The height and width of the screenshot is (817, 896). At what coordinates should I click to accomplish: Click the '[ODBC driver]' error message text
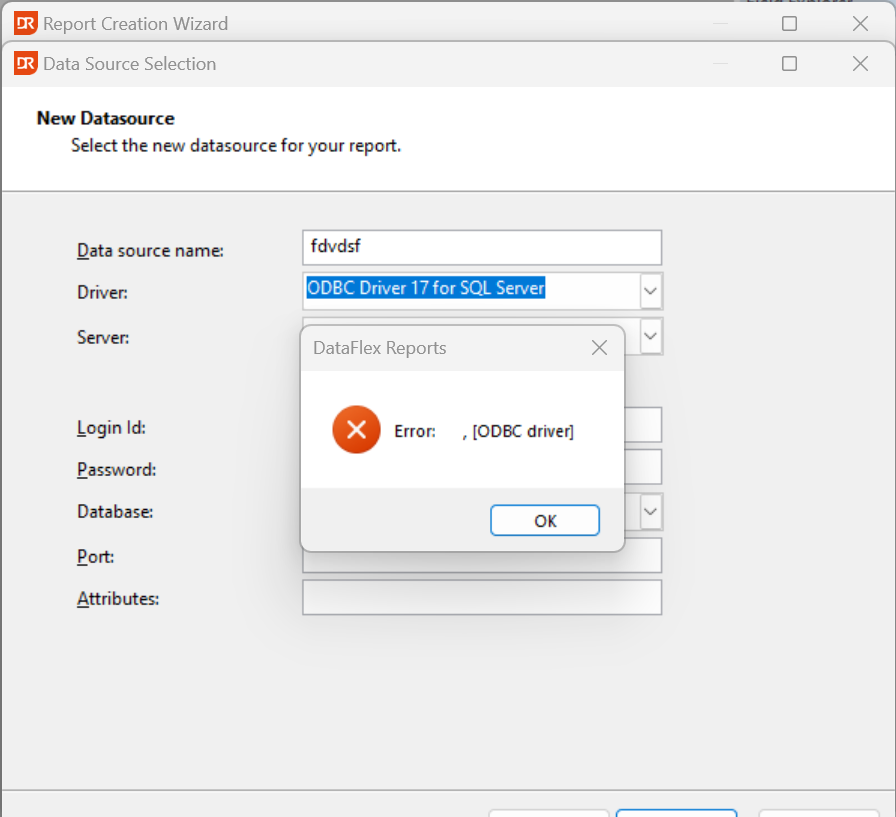coord(523,431)
